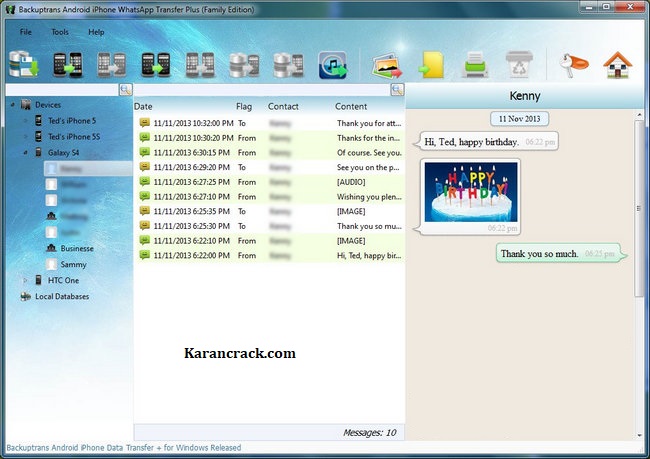650x459 pixels.
Task: Click the chat panel vertical scrollbar
Action: (639, 207)
